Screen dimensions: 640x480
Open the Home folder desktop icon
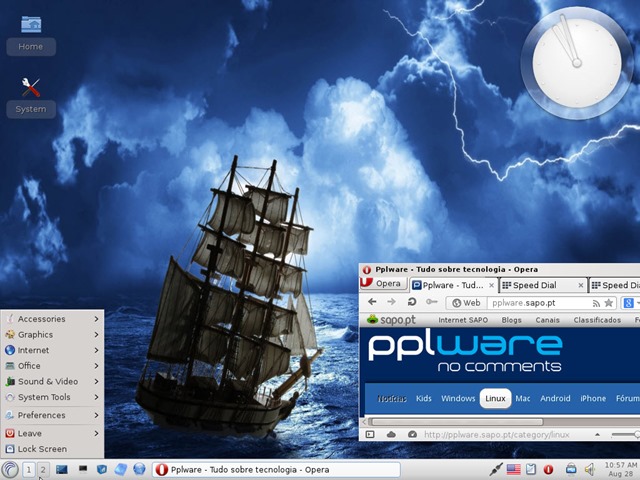click(x=31, y=35)
